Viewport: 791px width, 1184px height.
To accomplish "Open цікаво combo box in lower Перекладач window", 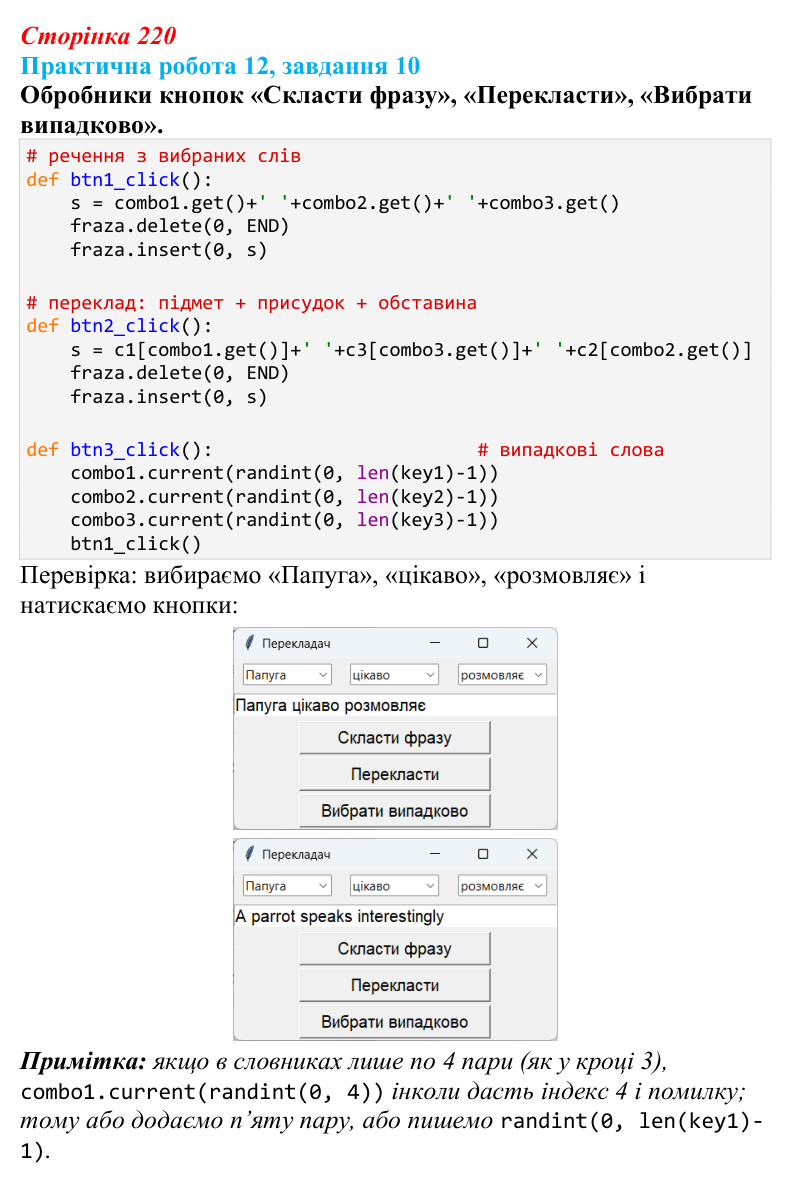I will point(394,886).
